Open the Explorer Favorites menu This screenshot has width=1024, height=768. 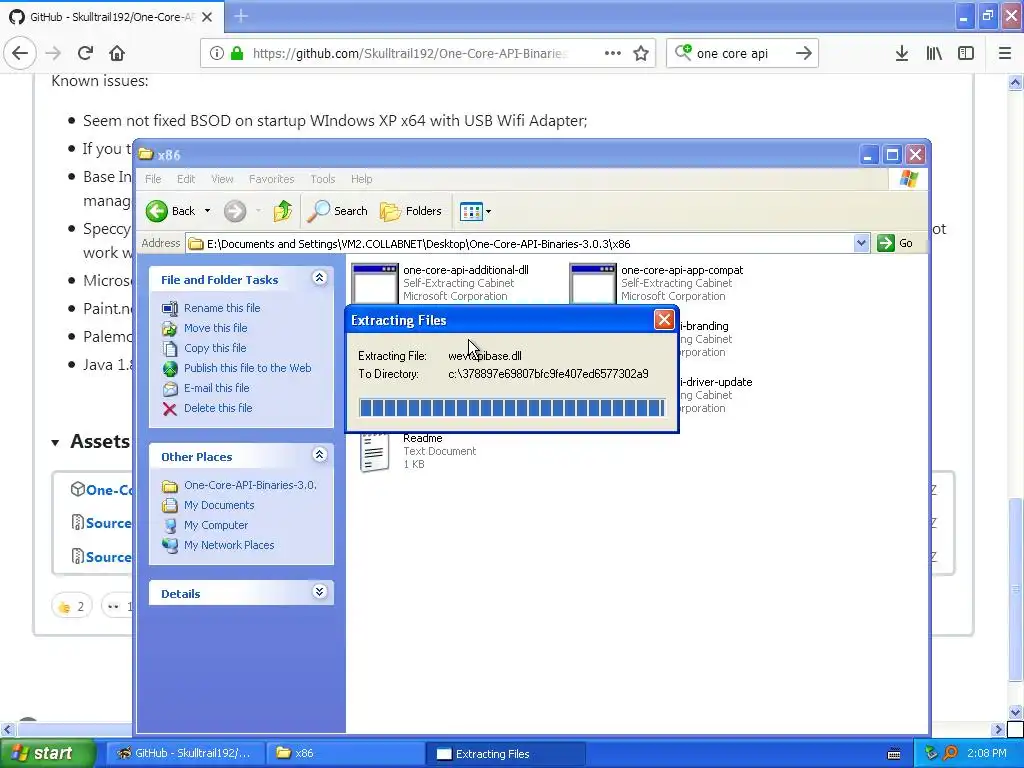[x=272, y=179]
